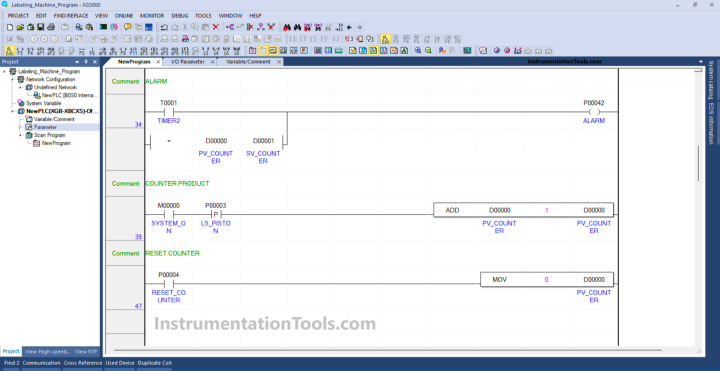The height and width of the screenshot is (371, 720).
Task: Open the TOOLS menu
Action: click(203, 16)
